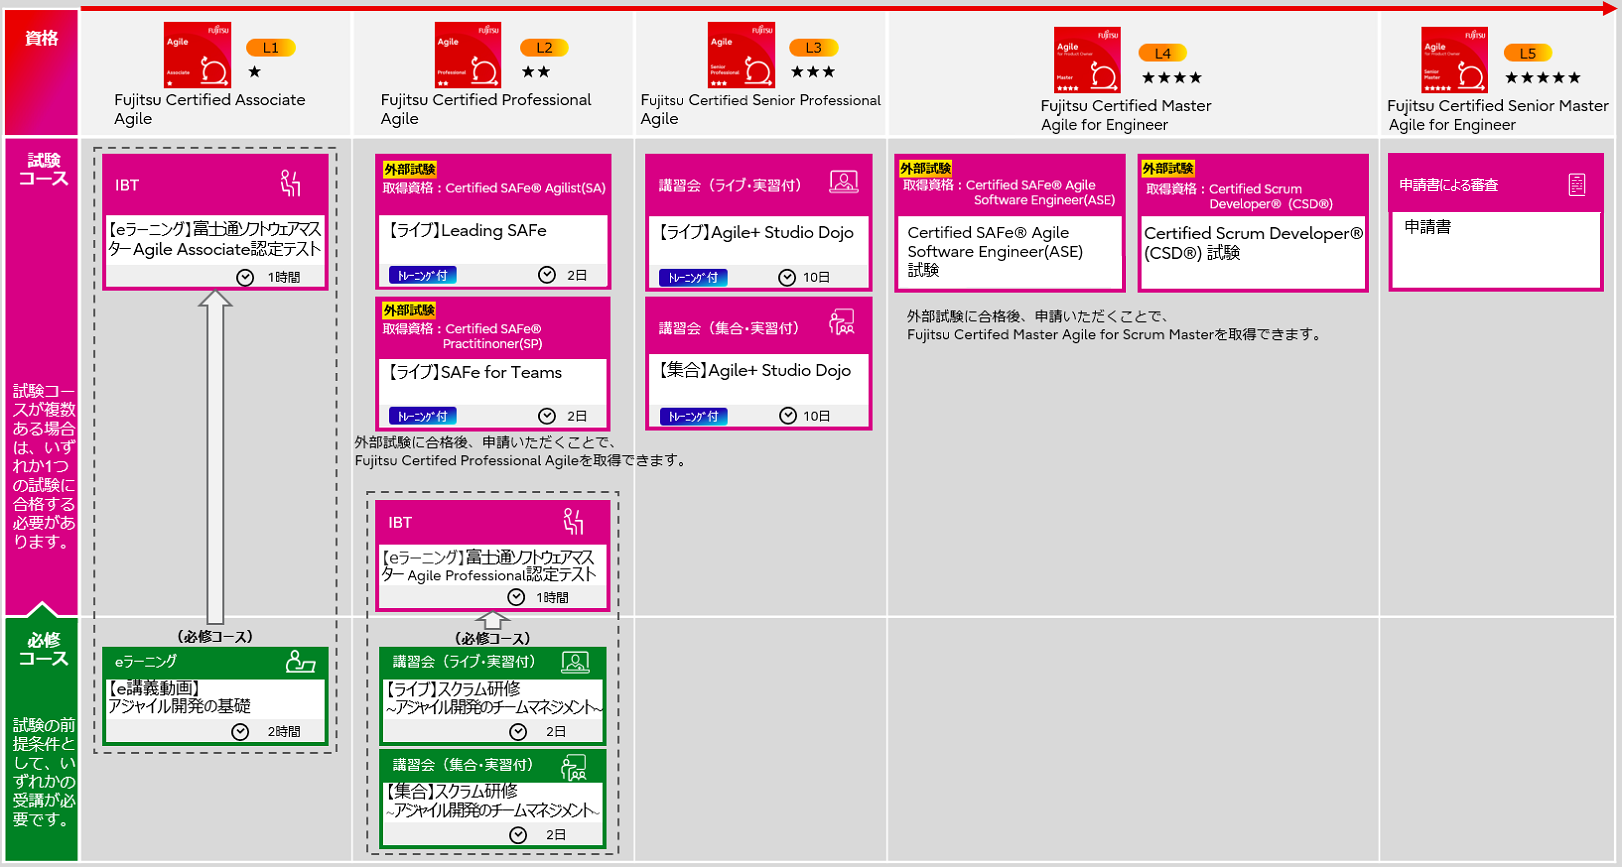The image size is (1622, 867).
Task: Open Certified Scrum Developer (CSD) 試験
Action: tap(1253, 243)
